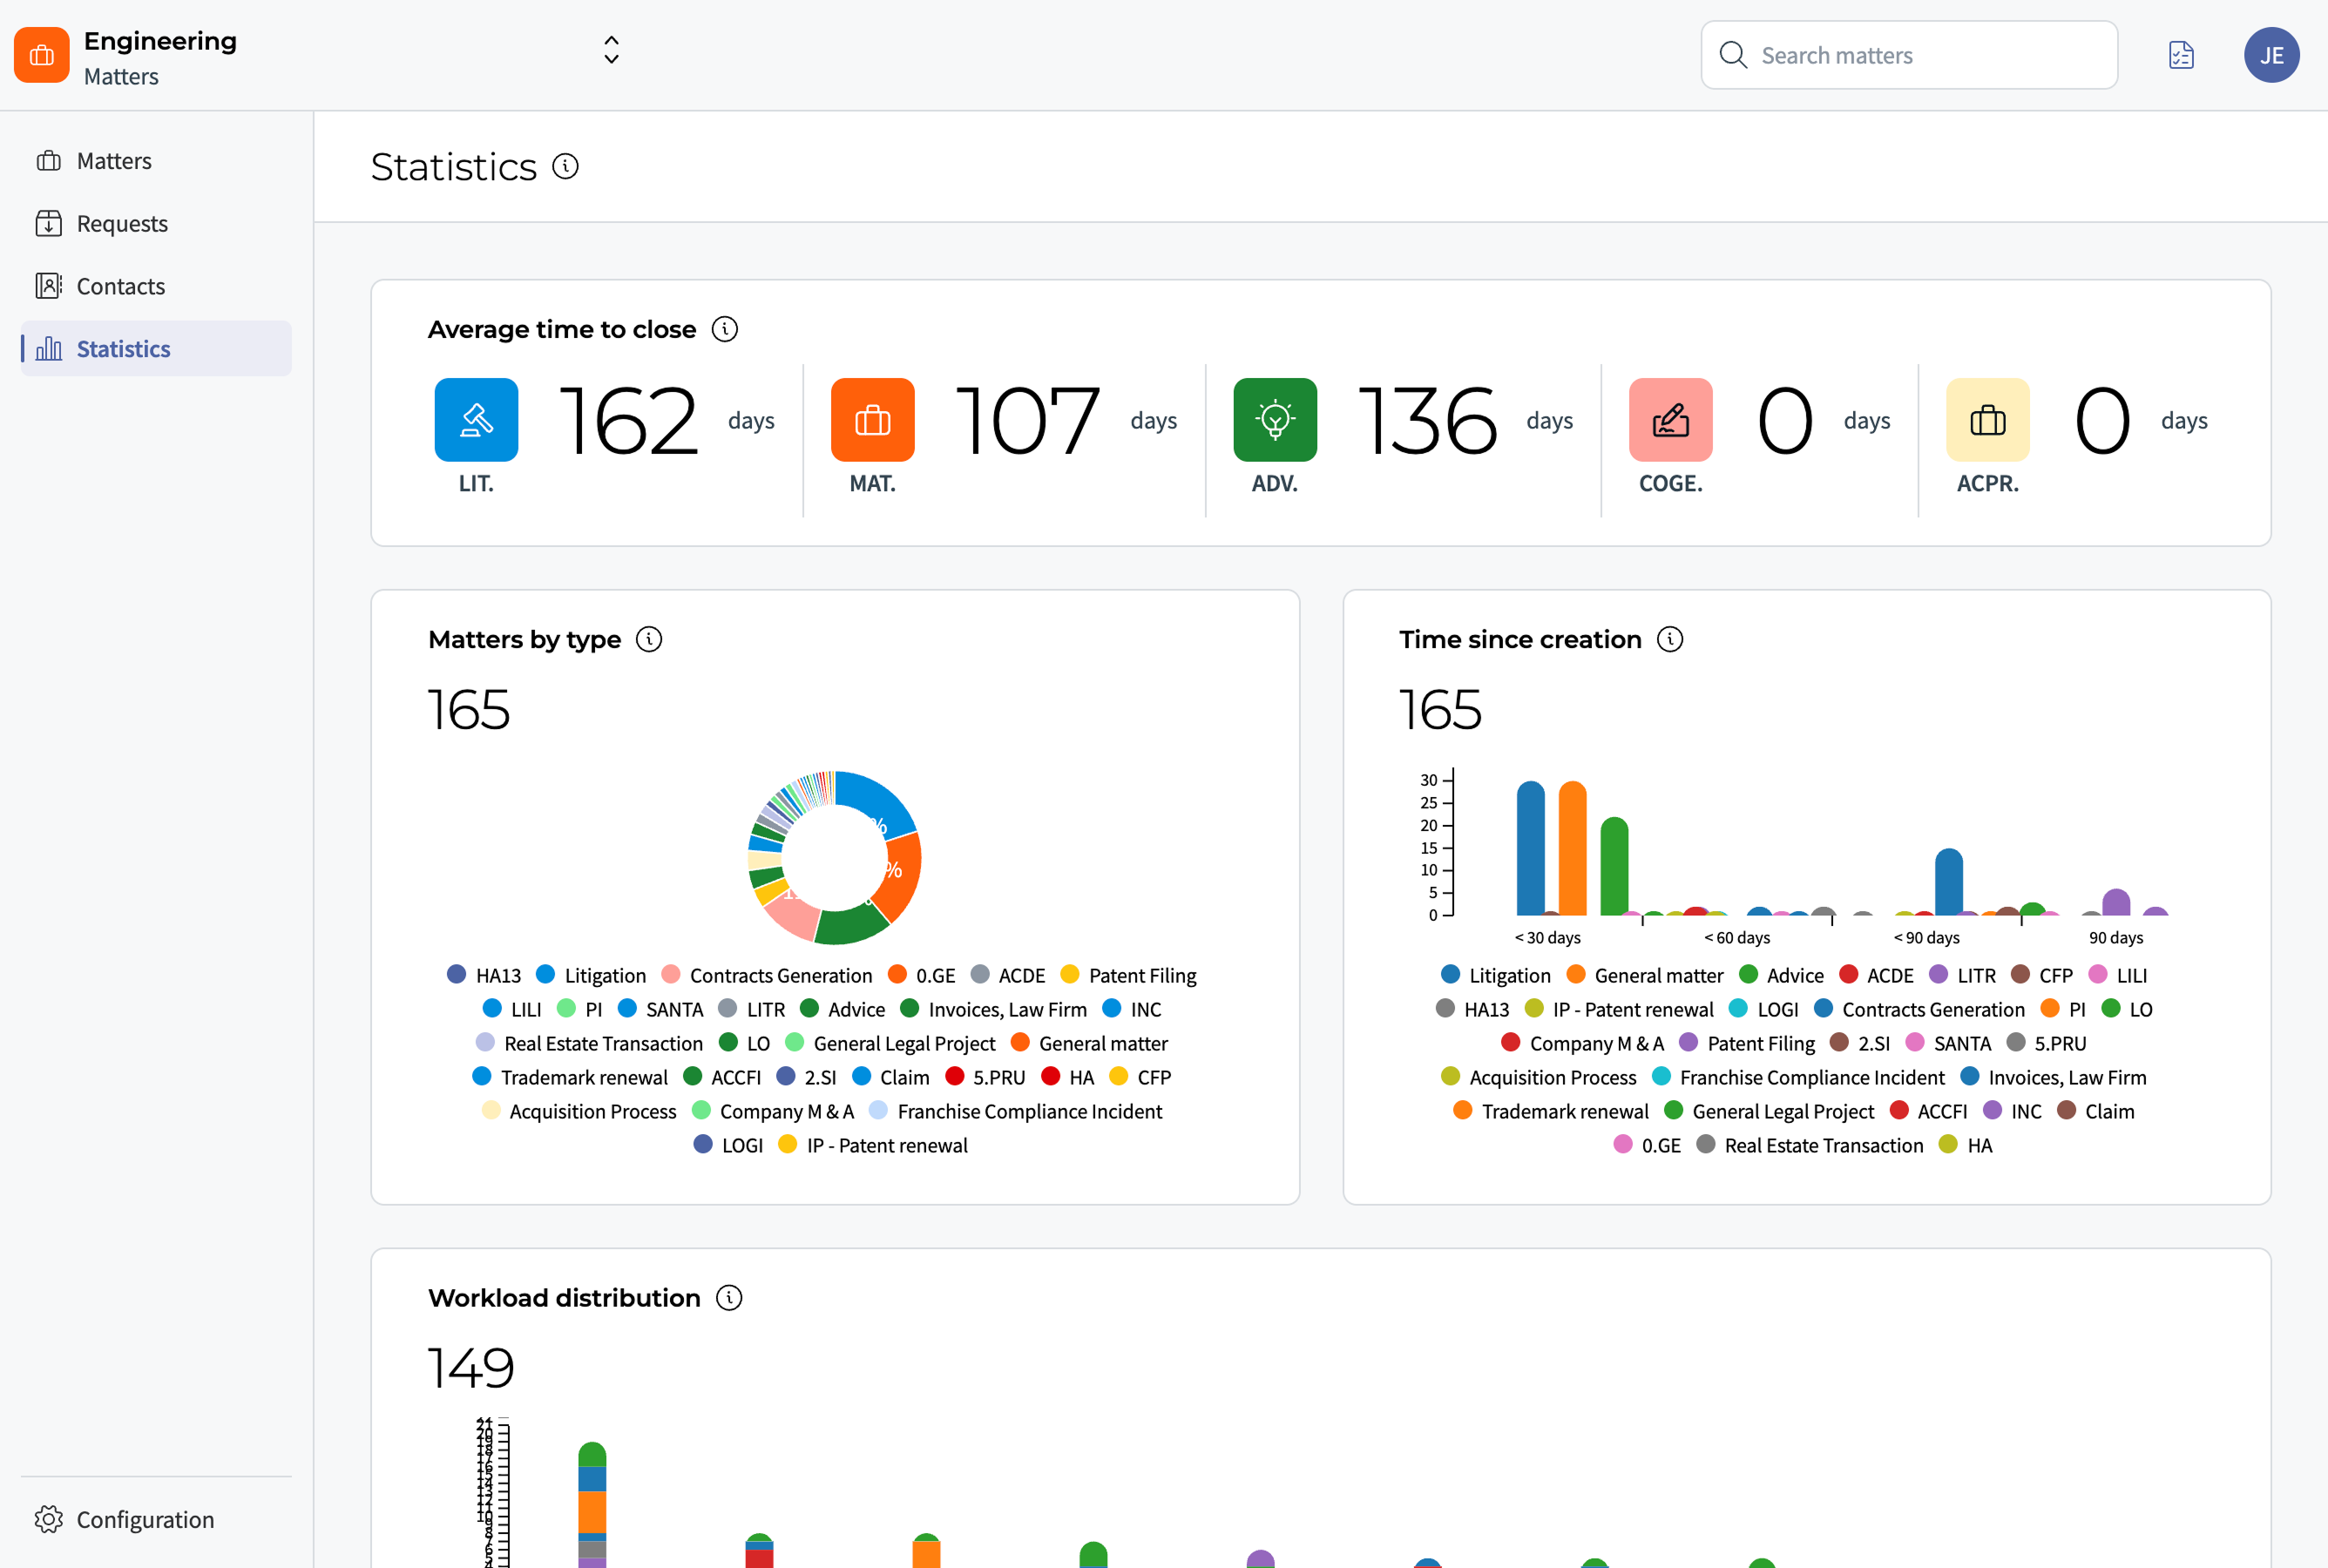Click the Engineering Matters app logo
This screenshot has height=1568, width=2328.
pyautogui.click(x=41, y=55)
